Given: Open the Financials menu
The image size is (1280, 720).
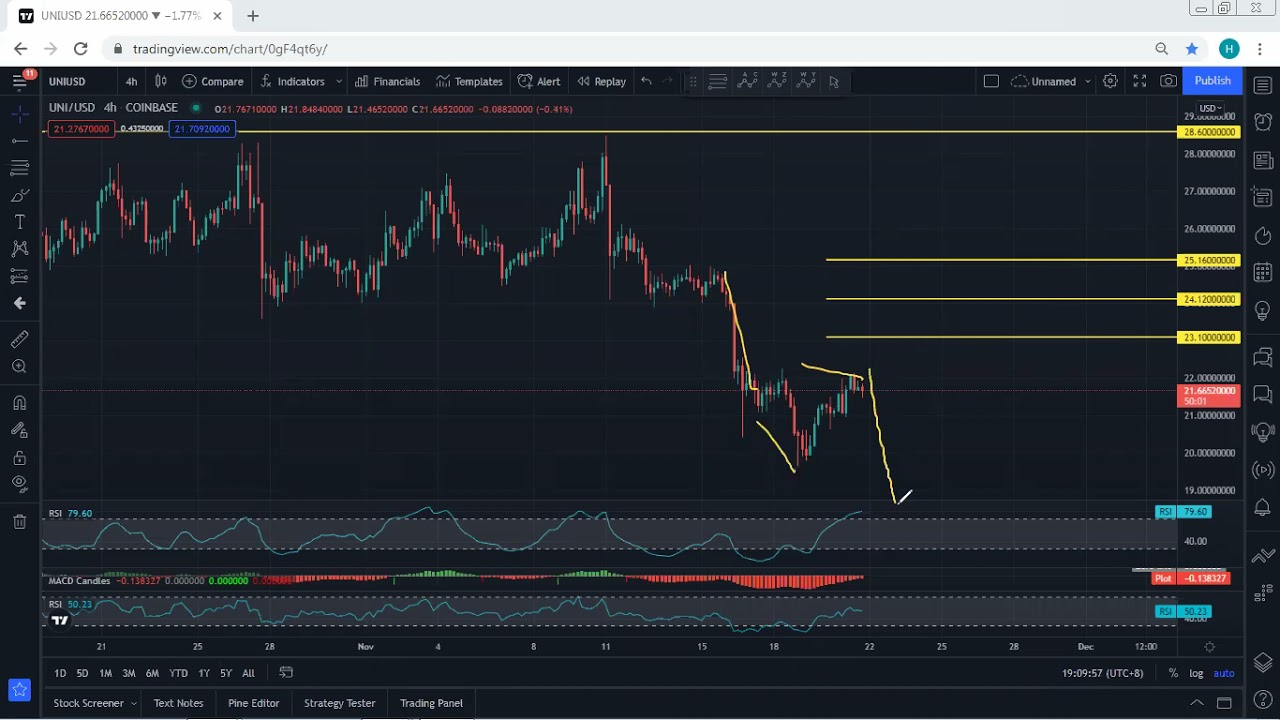Looking at the screenshot, I should (387, 81).
